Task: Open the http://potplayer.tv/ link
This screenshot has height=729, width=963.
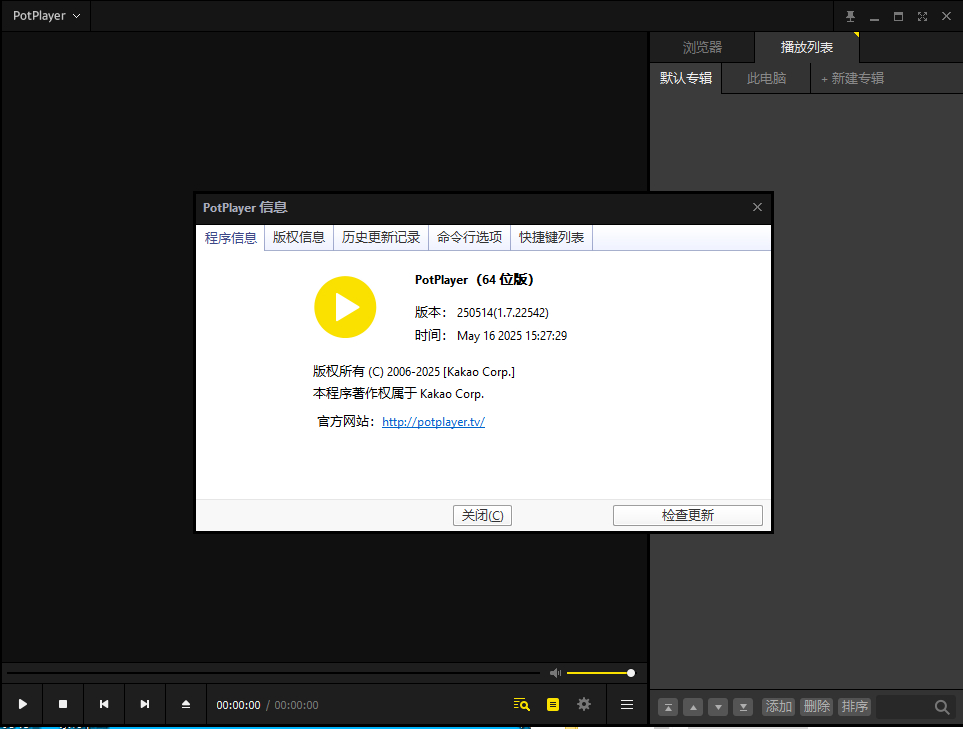Action: click(433, 422)
